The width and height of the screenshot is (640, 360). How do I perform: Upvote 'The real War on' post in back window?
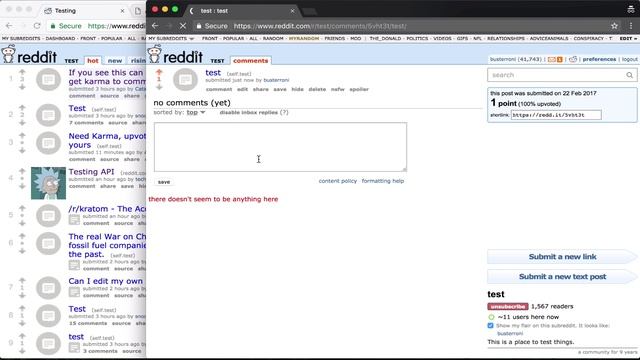click(22, 236)
